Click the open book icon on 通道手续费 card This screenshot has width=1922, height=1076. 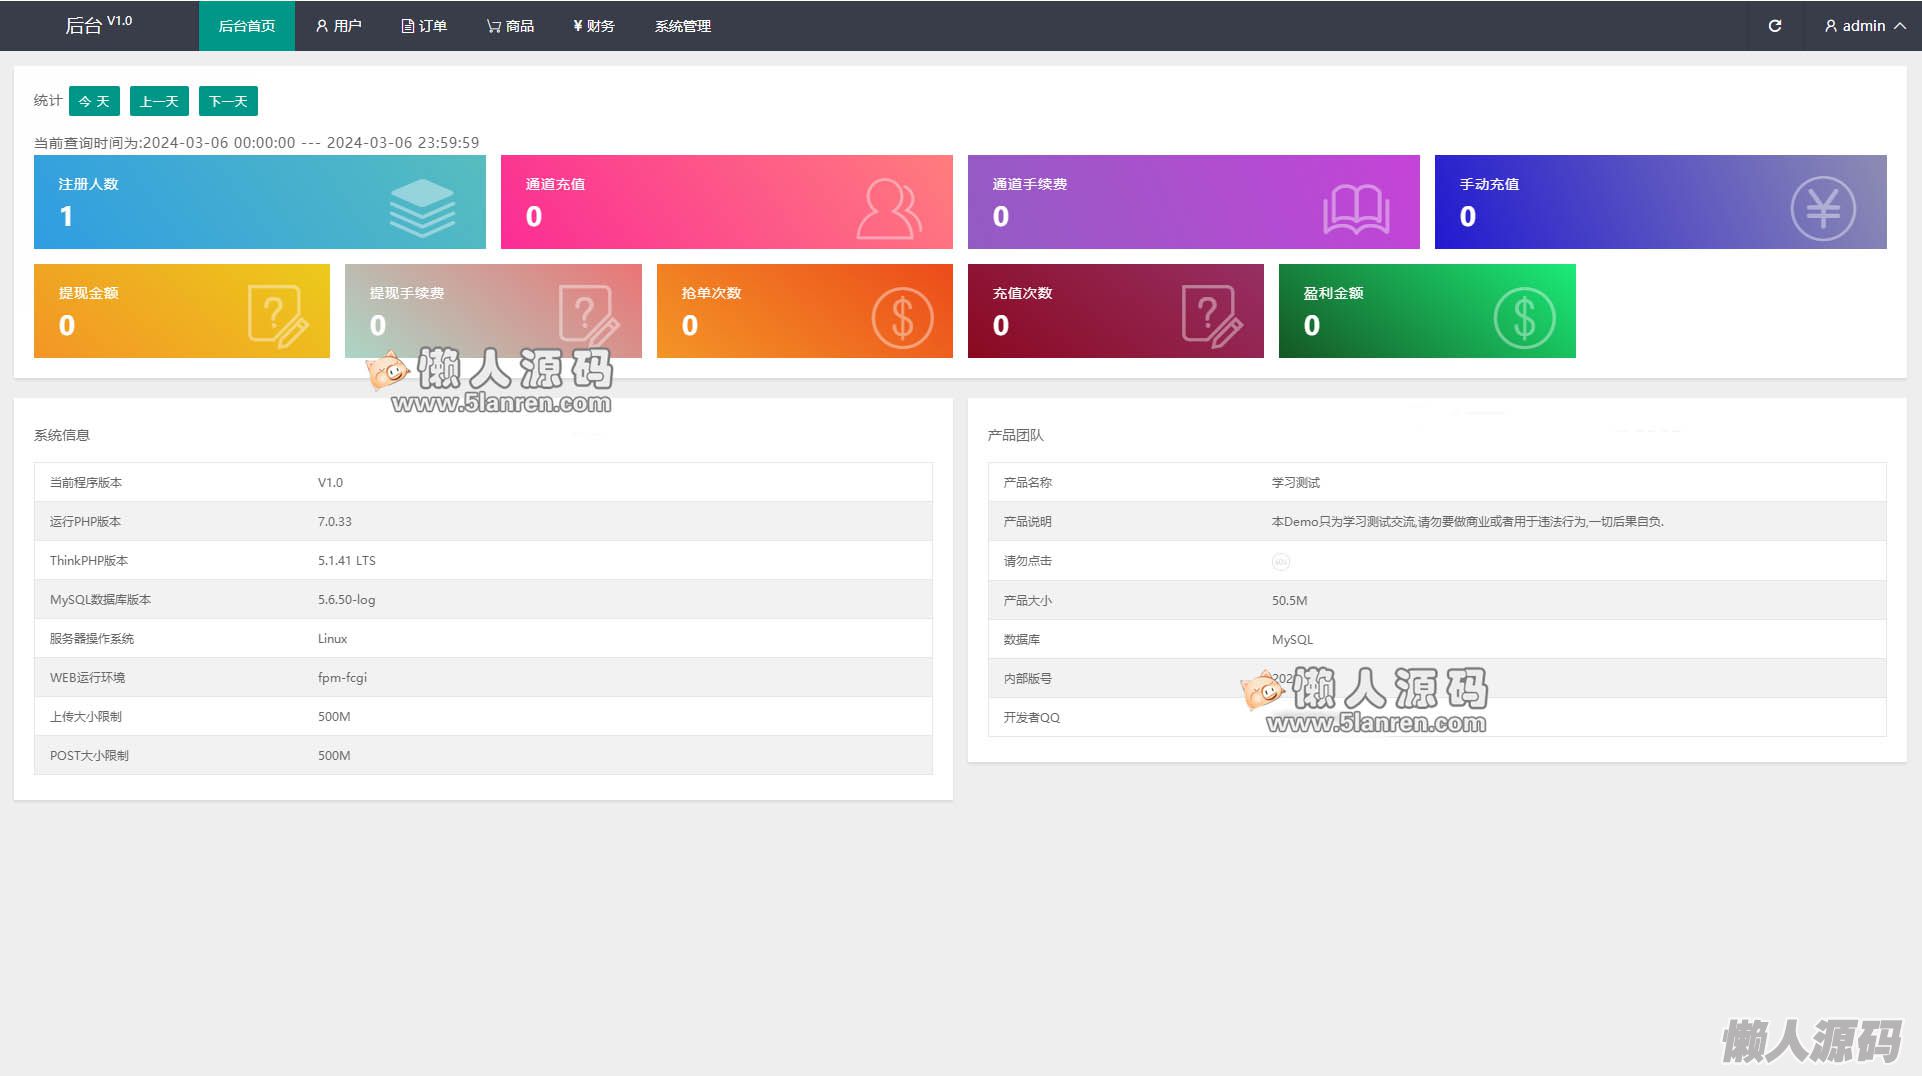pyautogui.click(x=1355, y=209)
